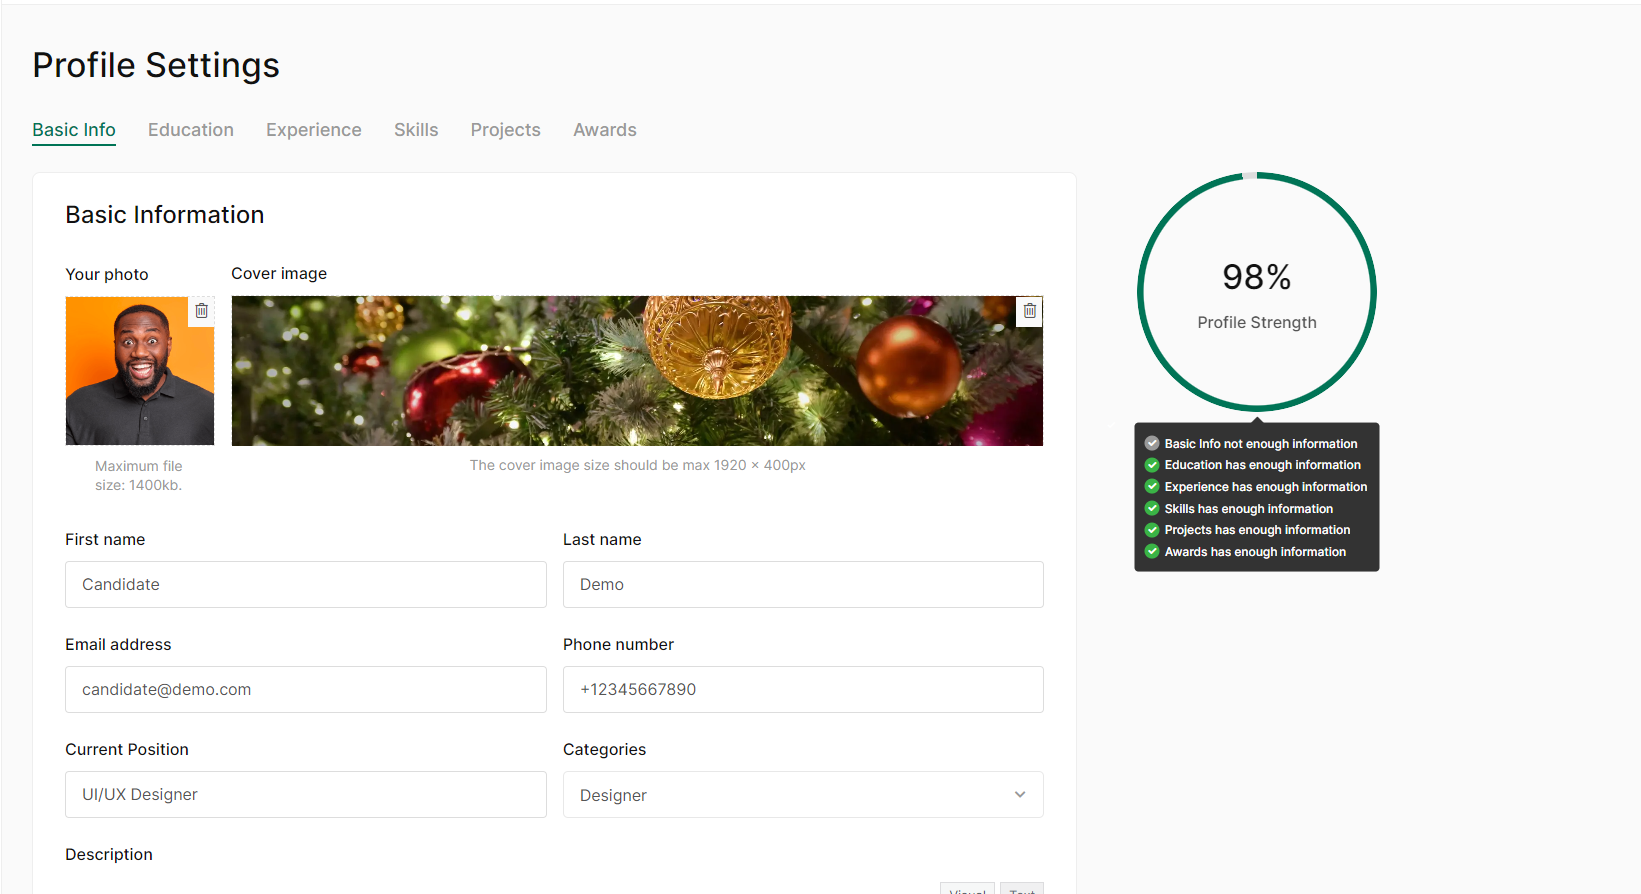This screenshot has width=1641, height=894.
Task: Open the Experience tab
Action: point(313,130)
